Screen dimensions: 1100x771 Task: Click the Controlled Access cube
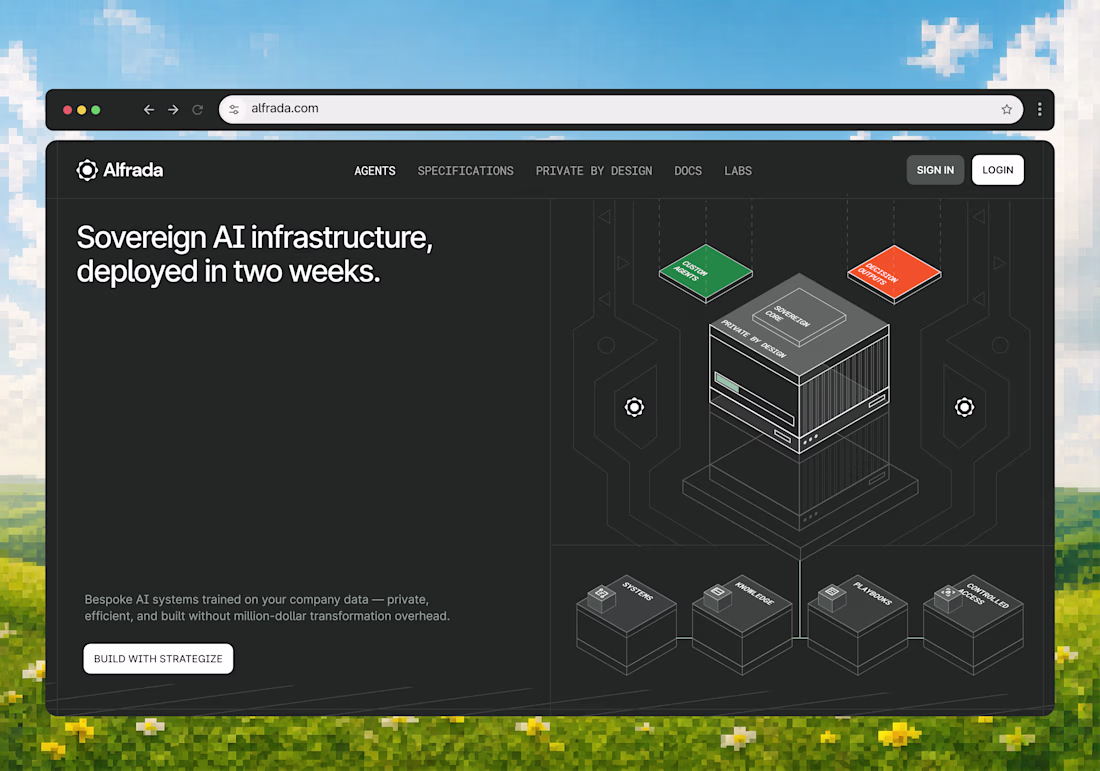click(974, 625)
